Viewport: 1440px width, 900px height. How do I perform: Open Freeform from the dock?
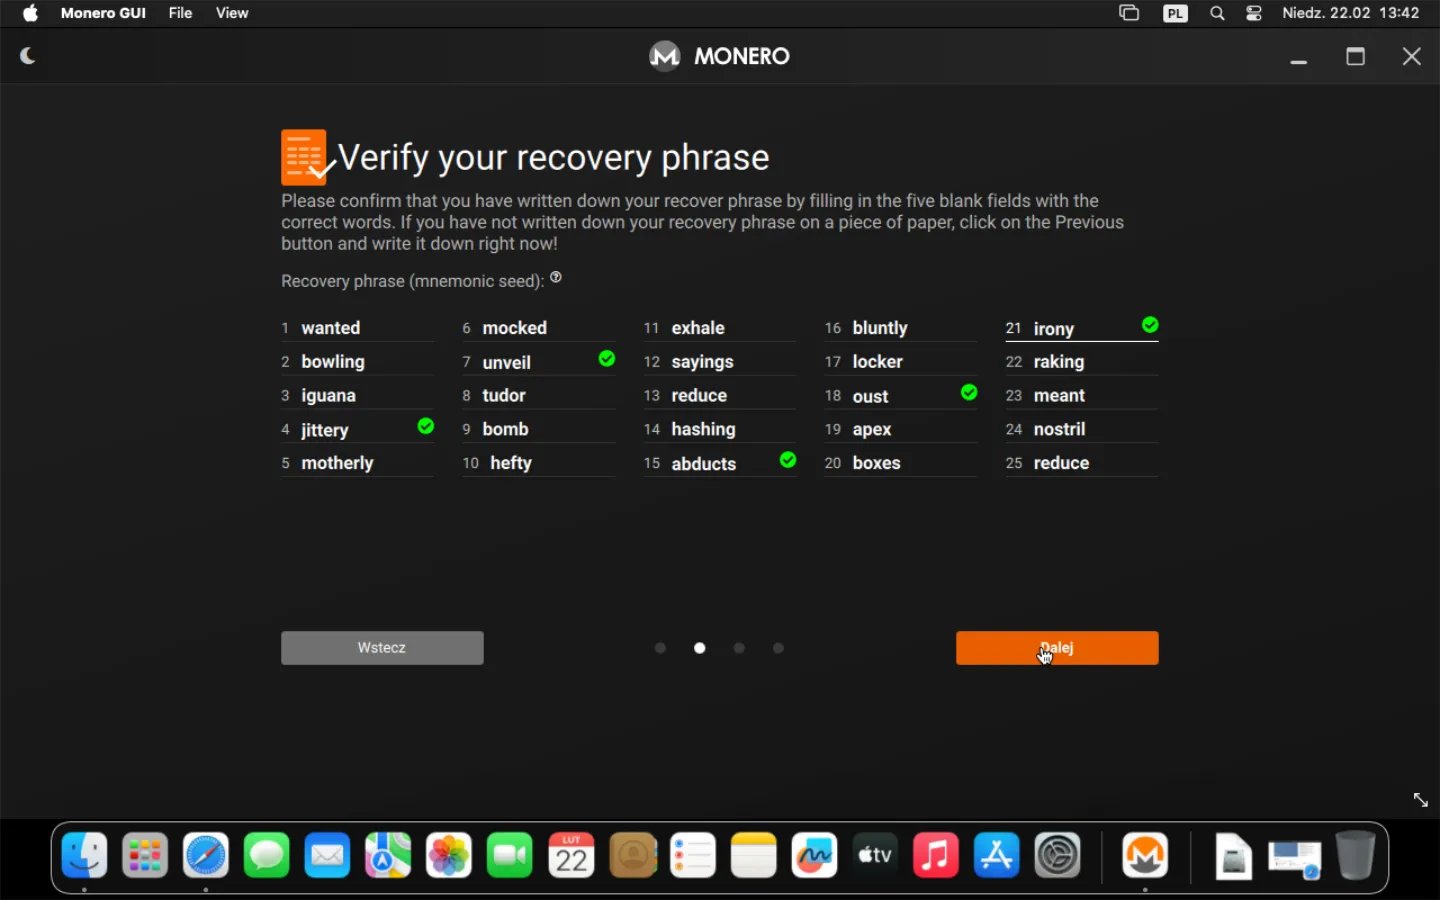(815, 856)
